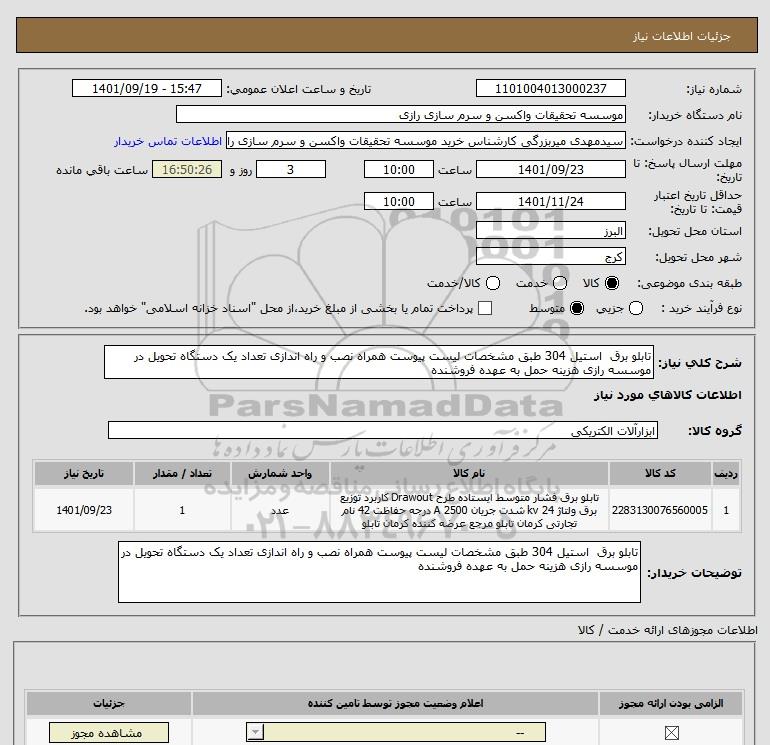Click the توضیحات خریدار text area

click(379, 572)
